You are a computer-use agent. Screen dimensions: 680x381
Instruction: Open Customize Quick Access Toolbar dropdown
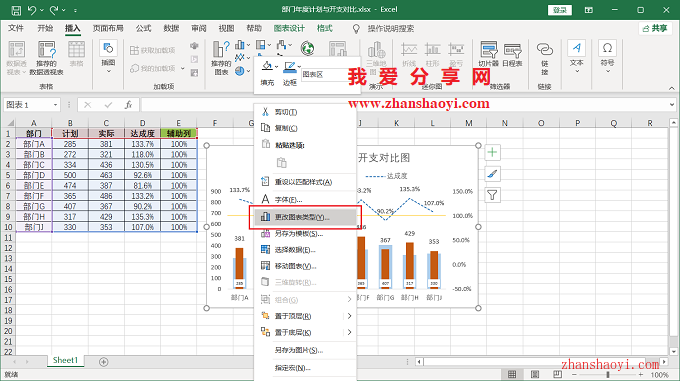click(x=75, y=10)
